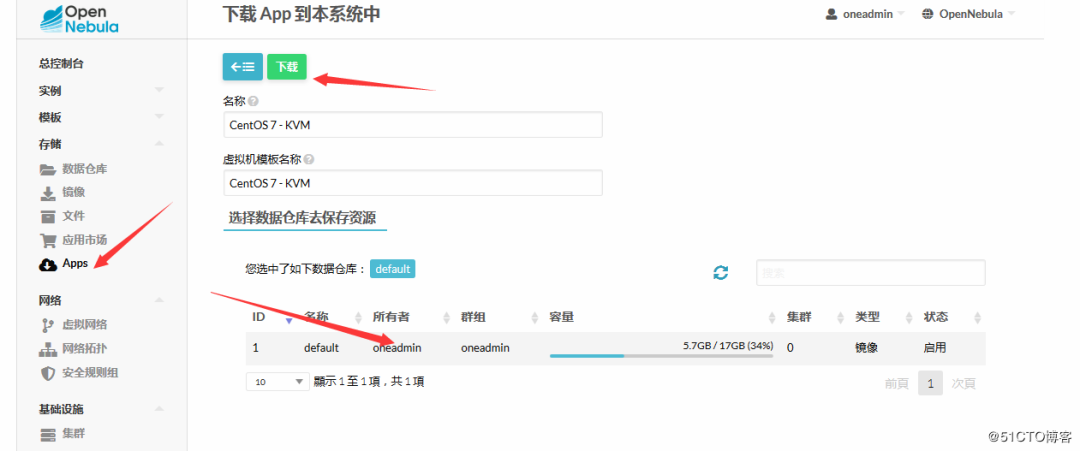
Task: Open 集群 server icon item
Action: pyautogui.click(x=48, y=434)
